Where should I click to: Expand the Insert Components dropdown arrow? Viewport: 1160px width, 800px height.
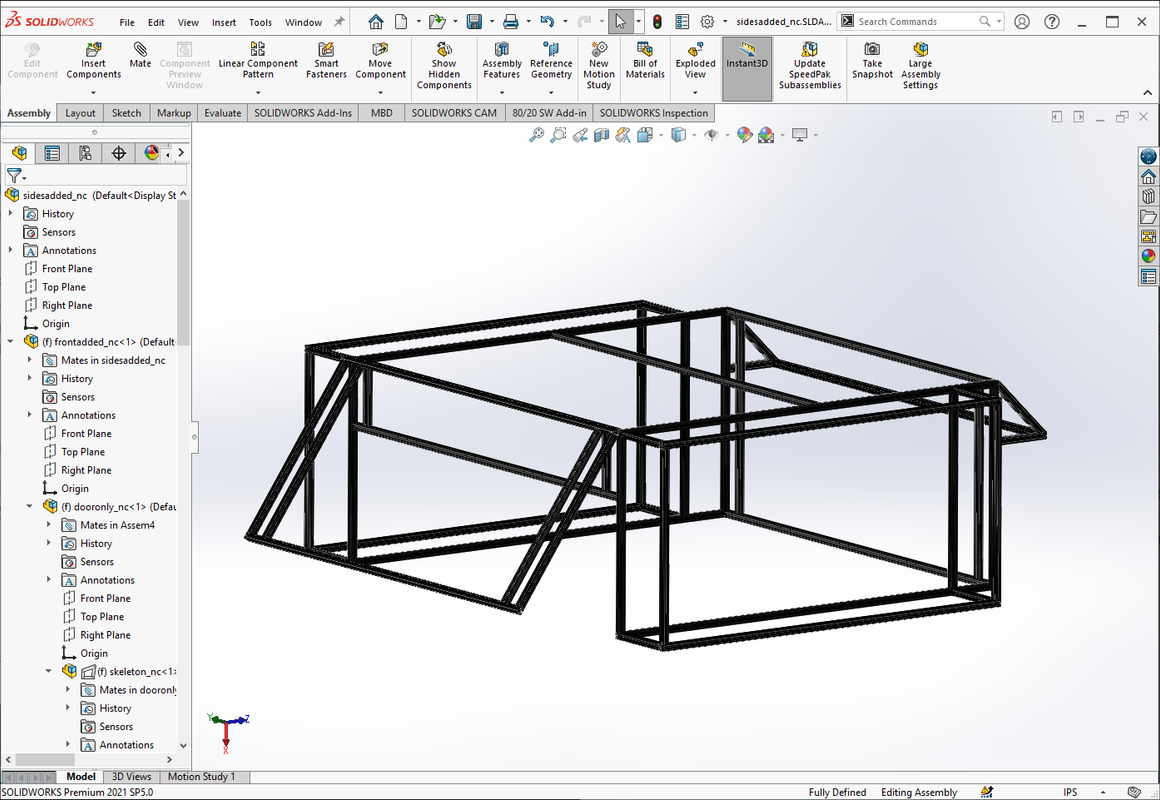coord(93,93)
